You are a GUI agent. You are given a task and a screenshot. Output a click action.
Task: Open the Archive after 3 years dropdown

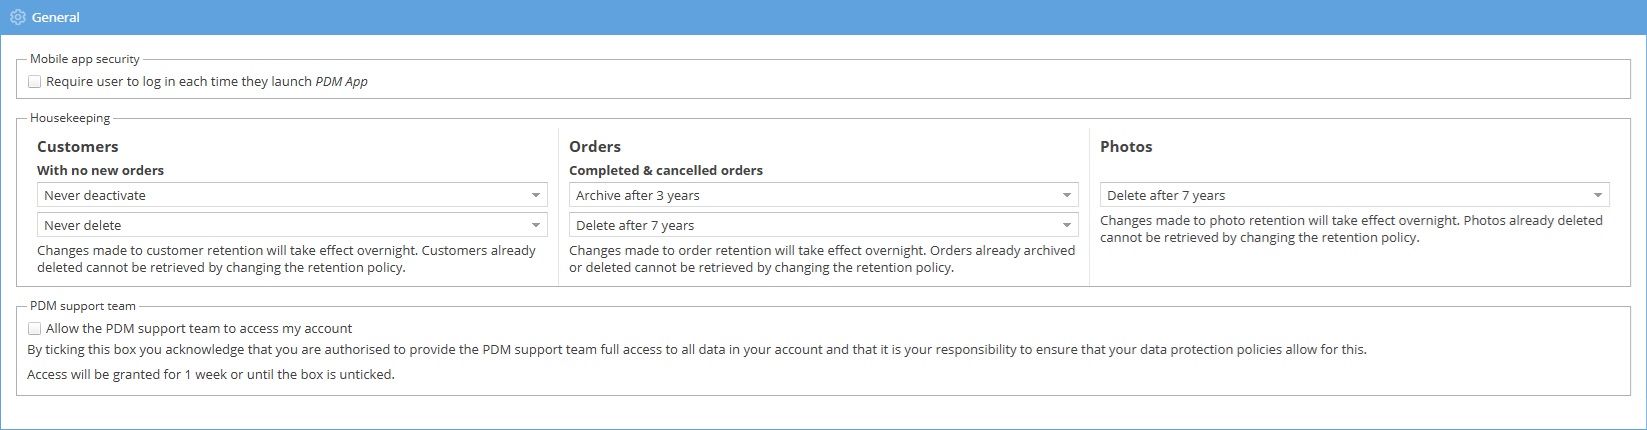(823, 195)
